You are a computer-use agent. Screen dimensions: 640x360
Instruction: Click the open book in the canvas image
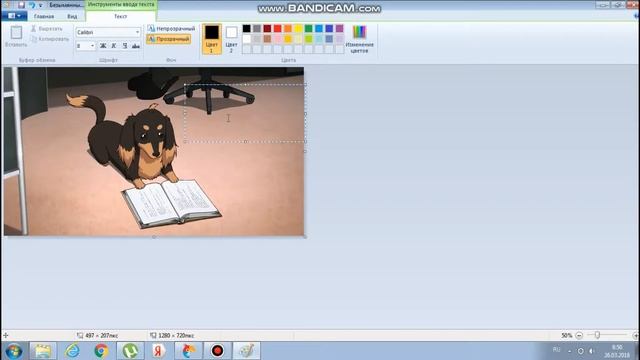pos(171,203)
